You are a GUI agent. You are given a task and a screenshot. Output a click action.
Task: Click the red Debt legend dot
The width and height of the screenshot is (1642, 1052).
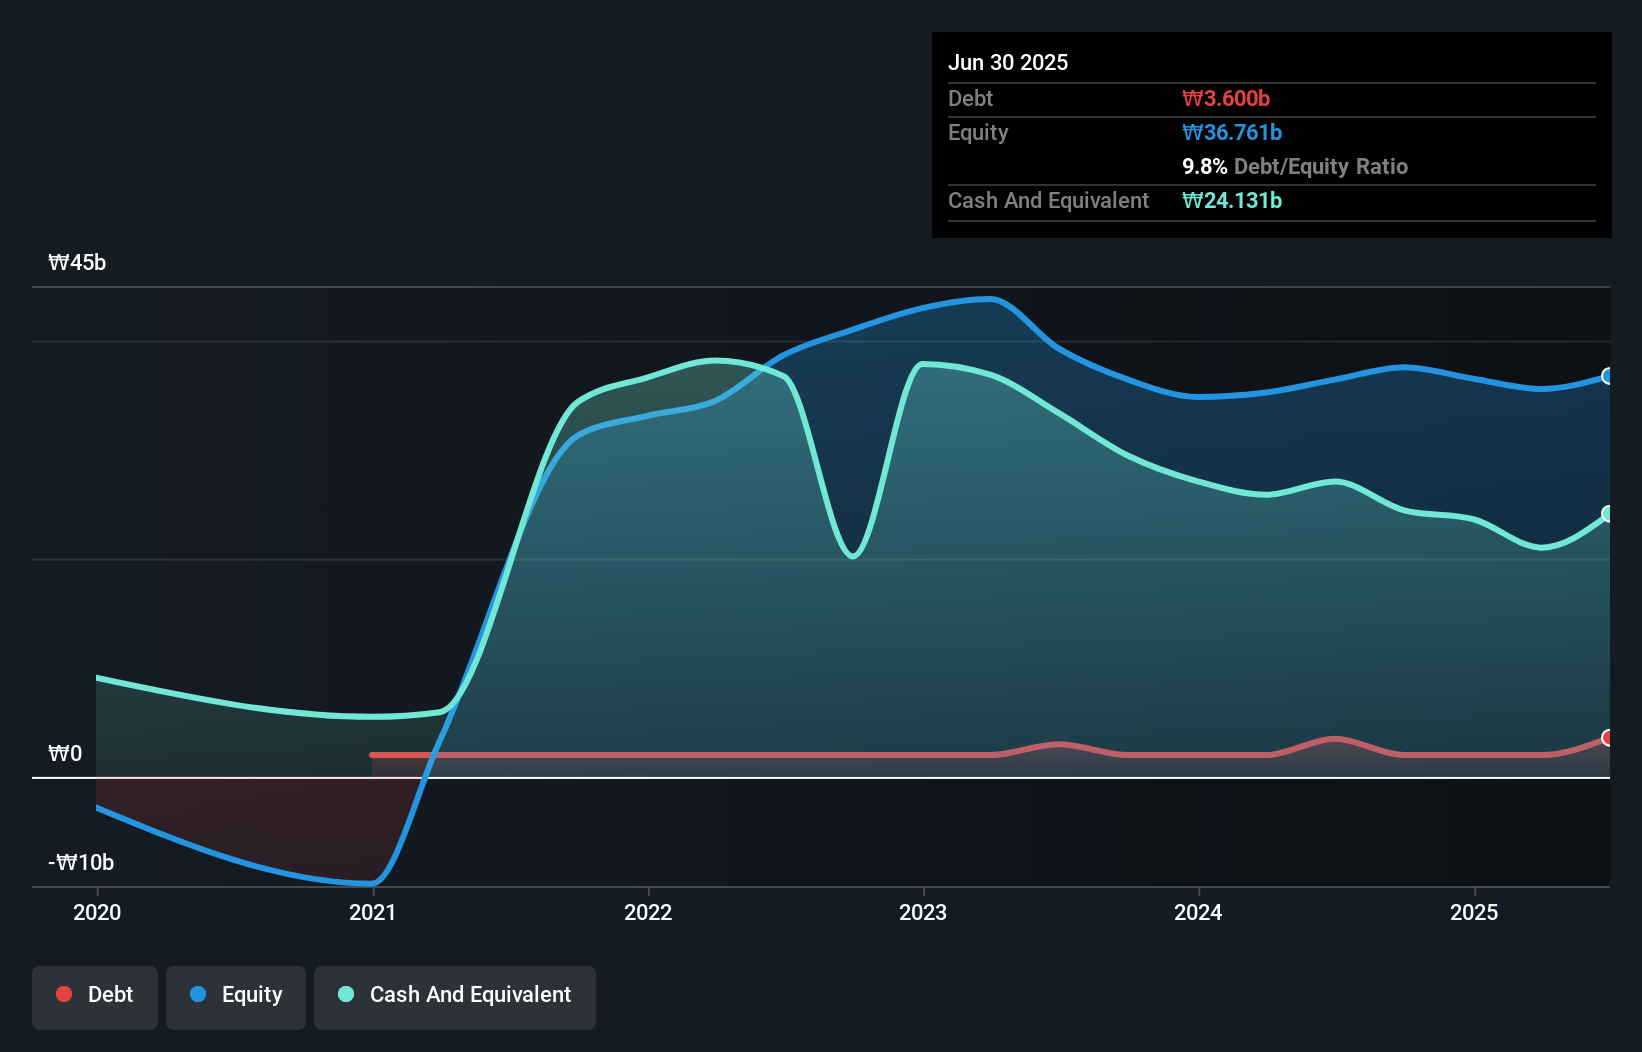click(63, 994)
